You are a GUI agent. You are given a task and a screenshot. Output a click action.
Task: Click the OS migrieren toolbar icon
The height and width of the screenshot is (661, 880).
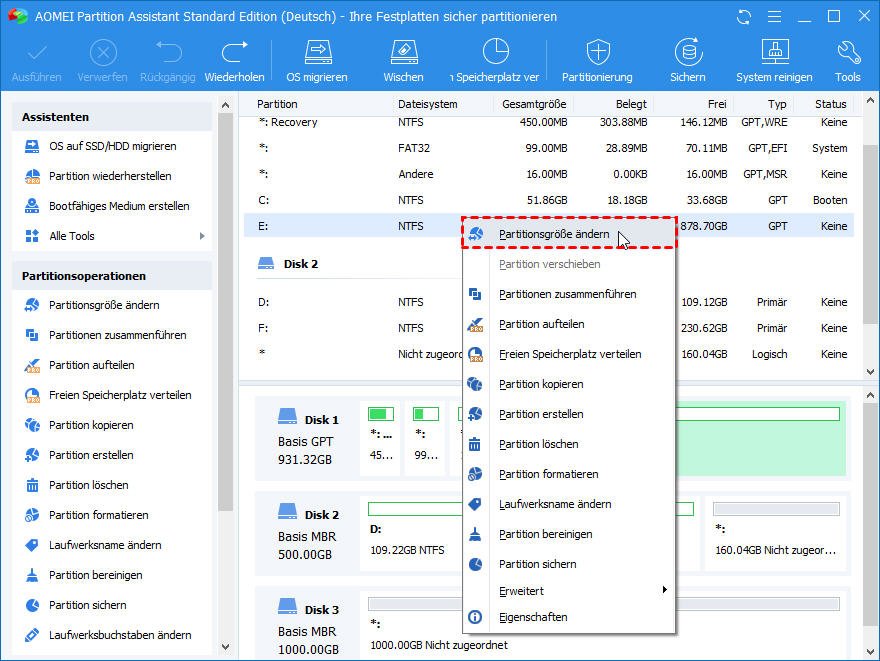317,60
